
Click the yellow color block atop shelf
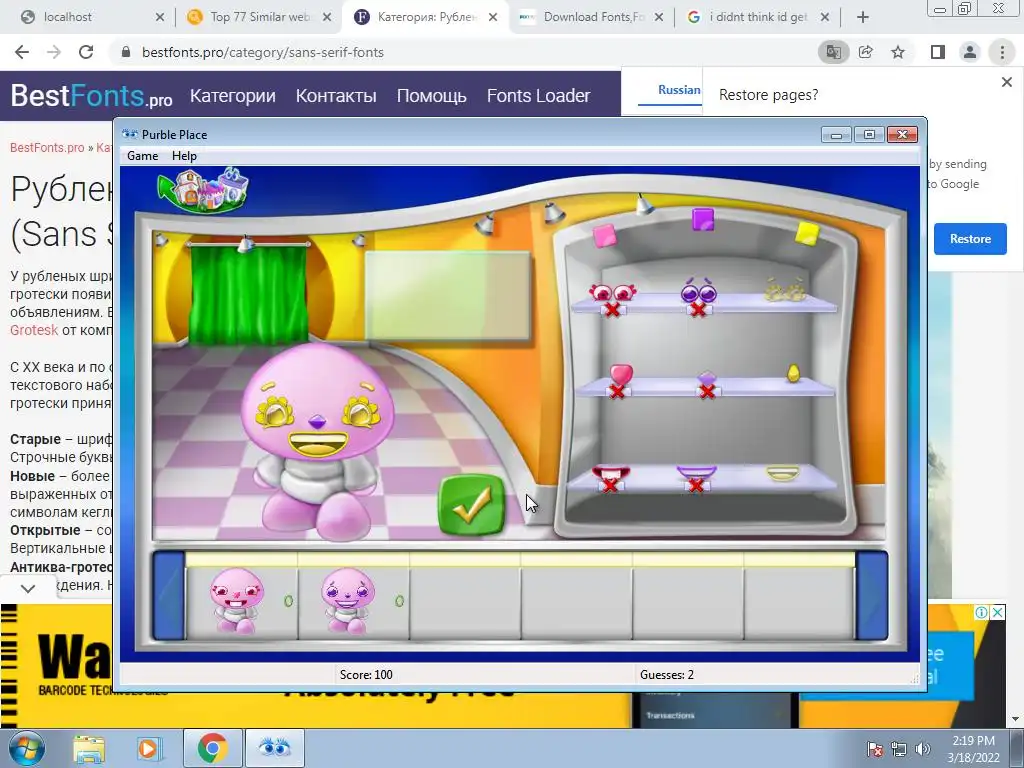pyautogui.click(x=807, y=234)
